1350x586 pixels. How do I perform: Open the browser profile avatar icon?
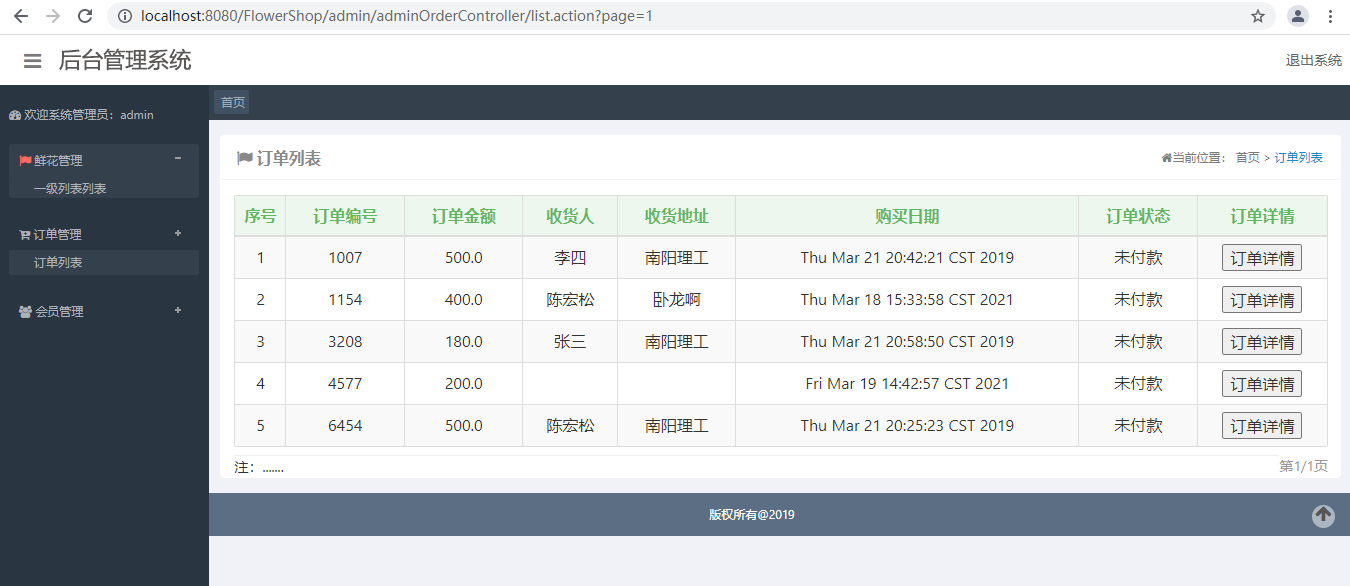pyautogui.click(x=1298, y=16)
